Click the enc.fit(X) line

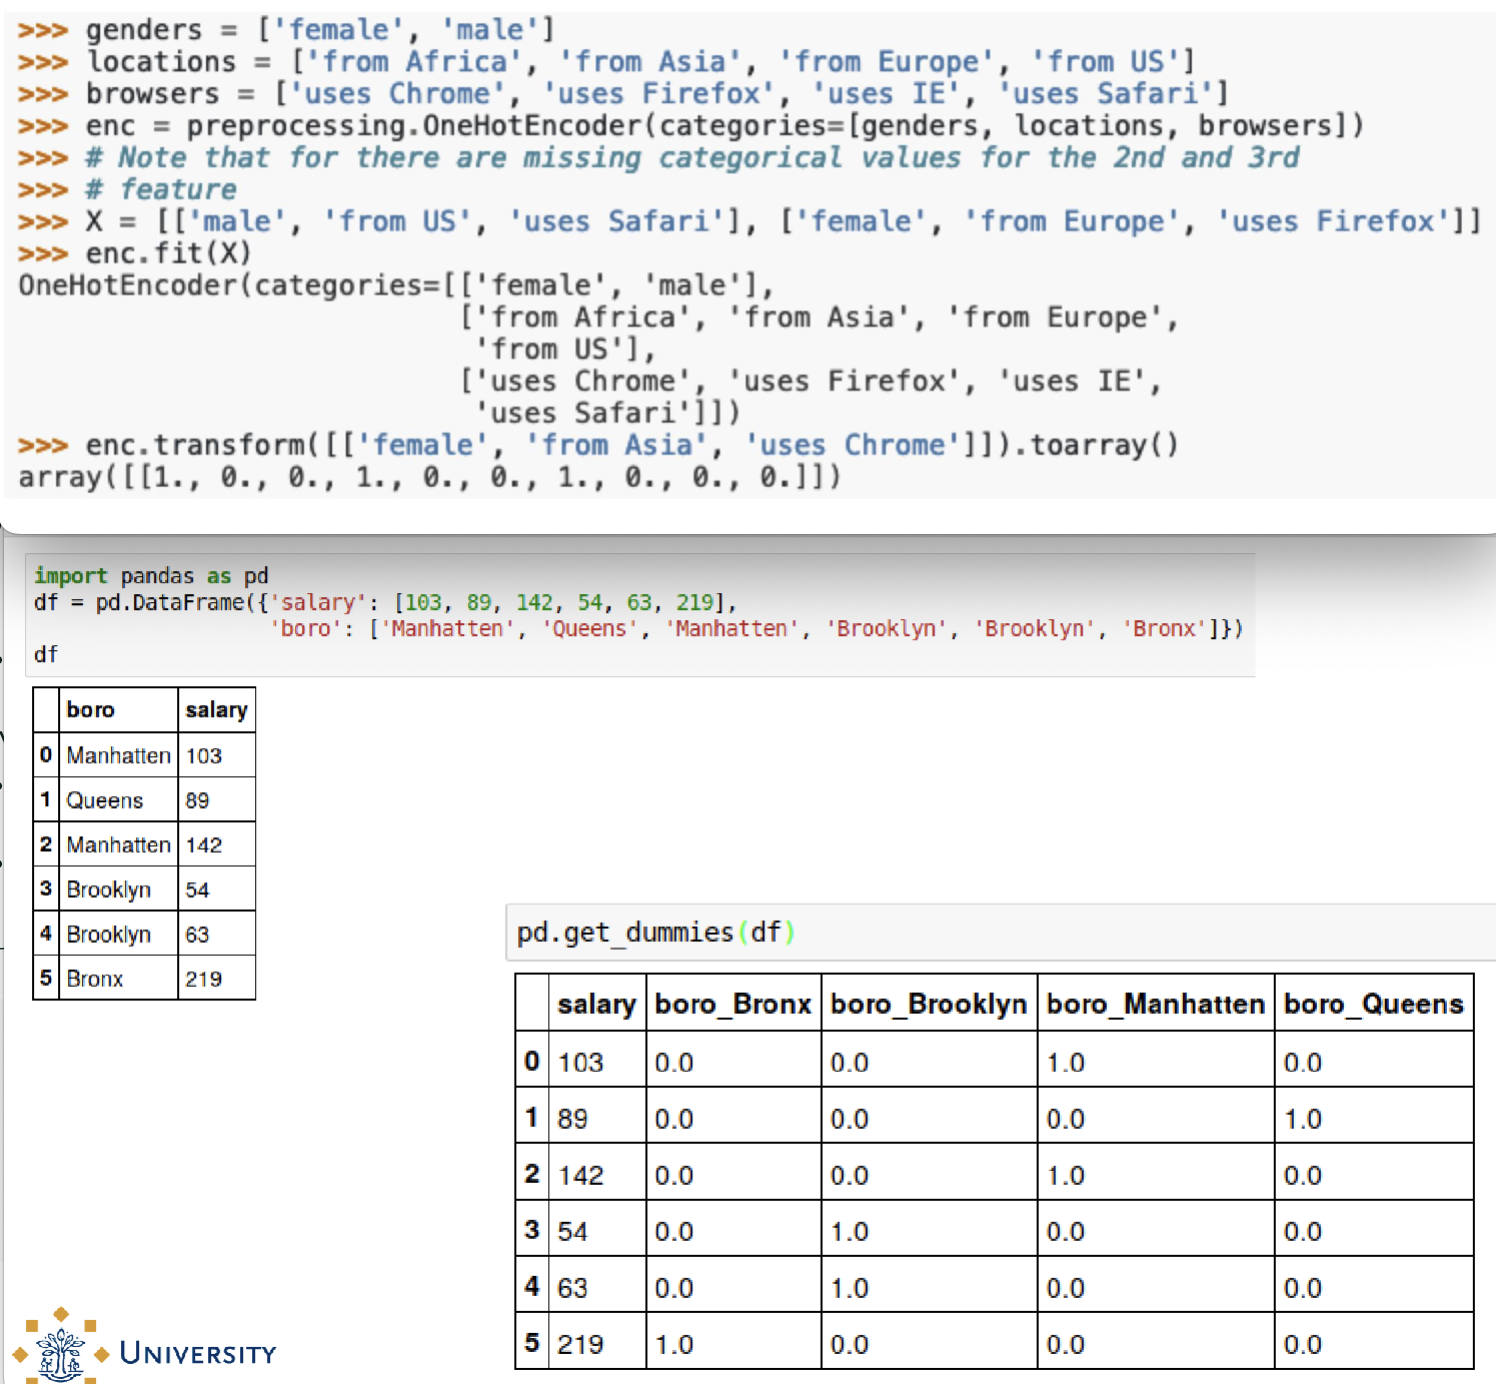point(135,254)
